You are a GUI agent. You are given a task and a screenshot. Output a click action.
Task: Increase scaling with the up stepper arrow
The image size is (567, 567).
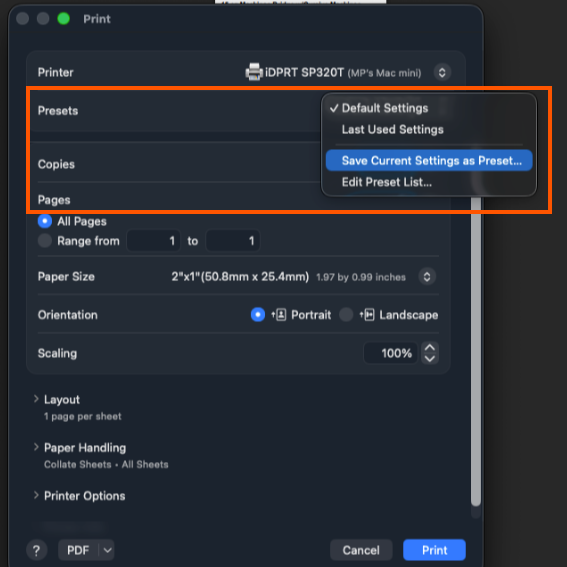430,348
